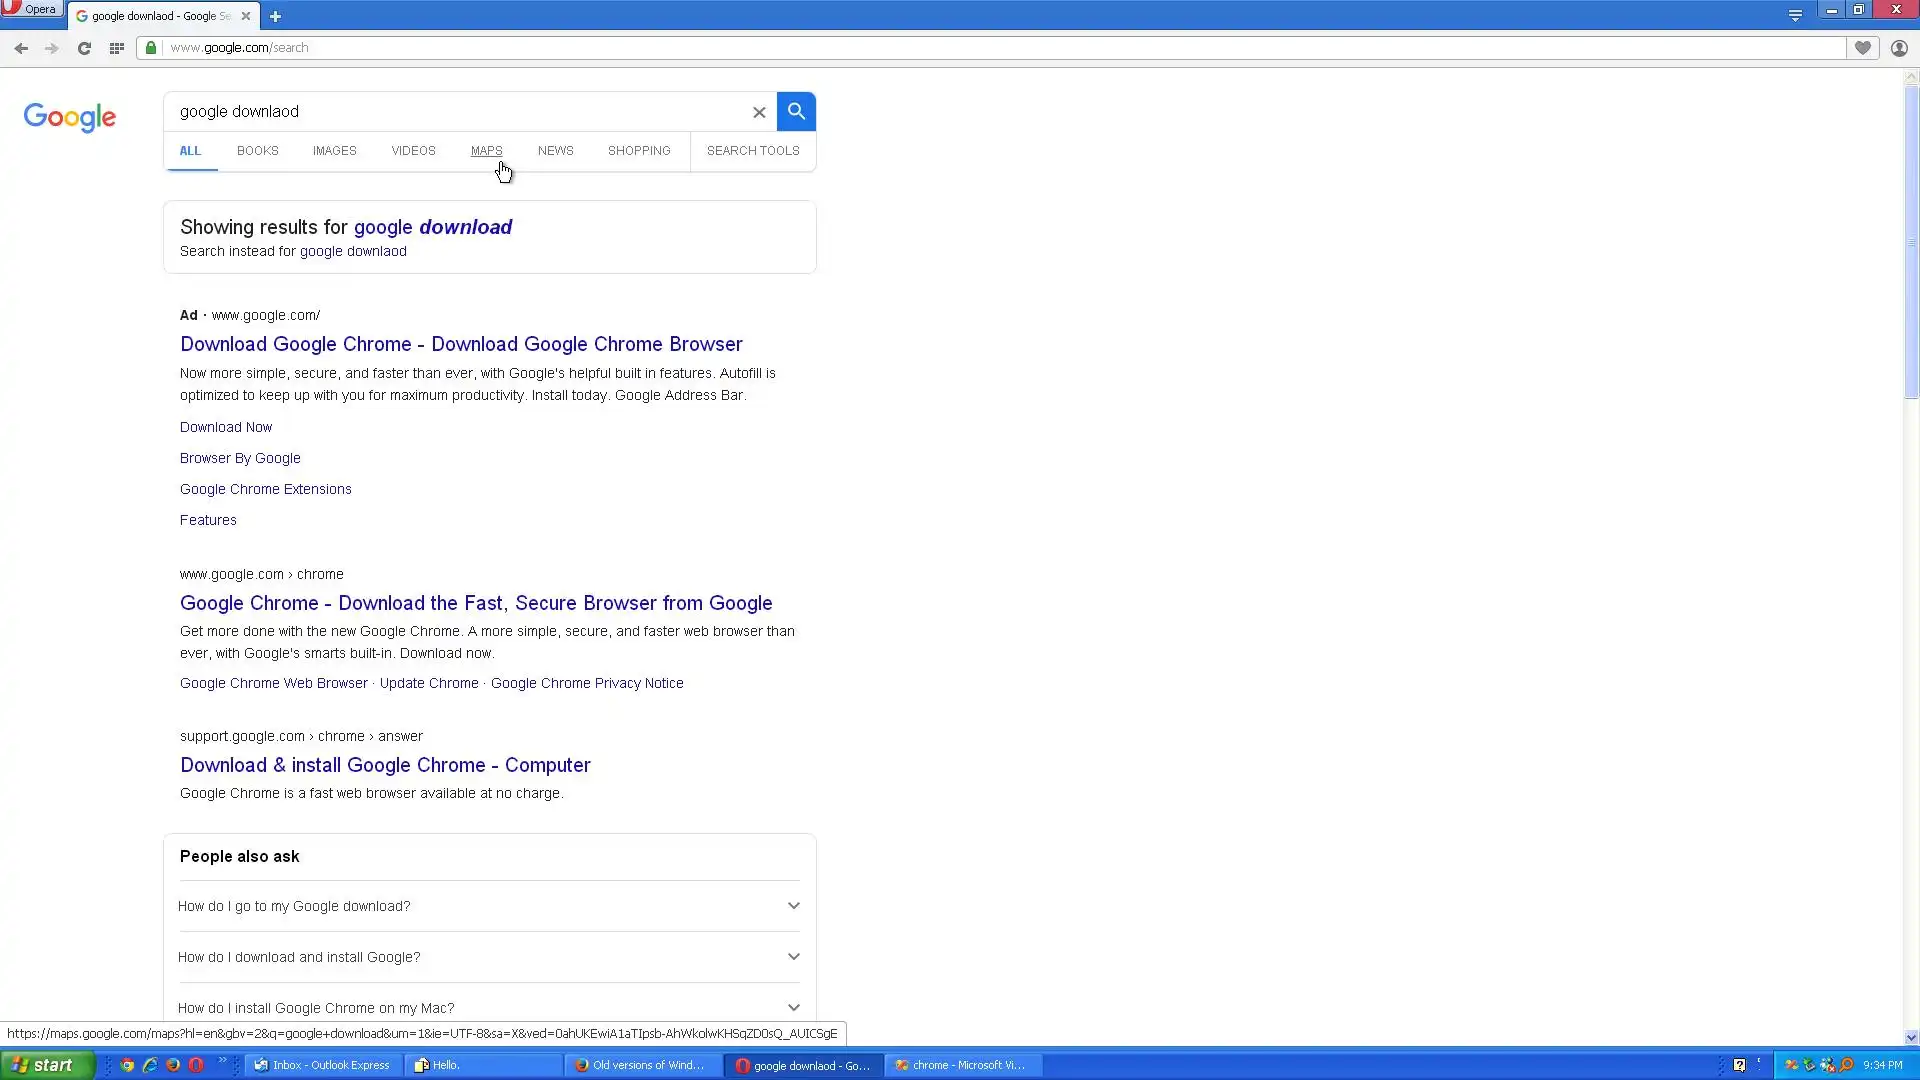
Task: Open the Opera menu button
Action: pos(31,9)
